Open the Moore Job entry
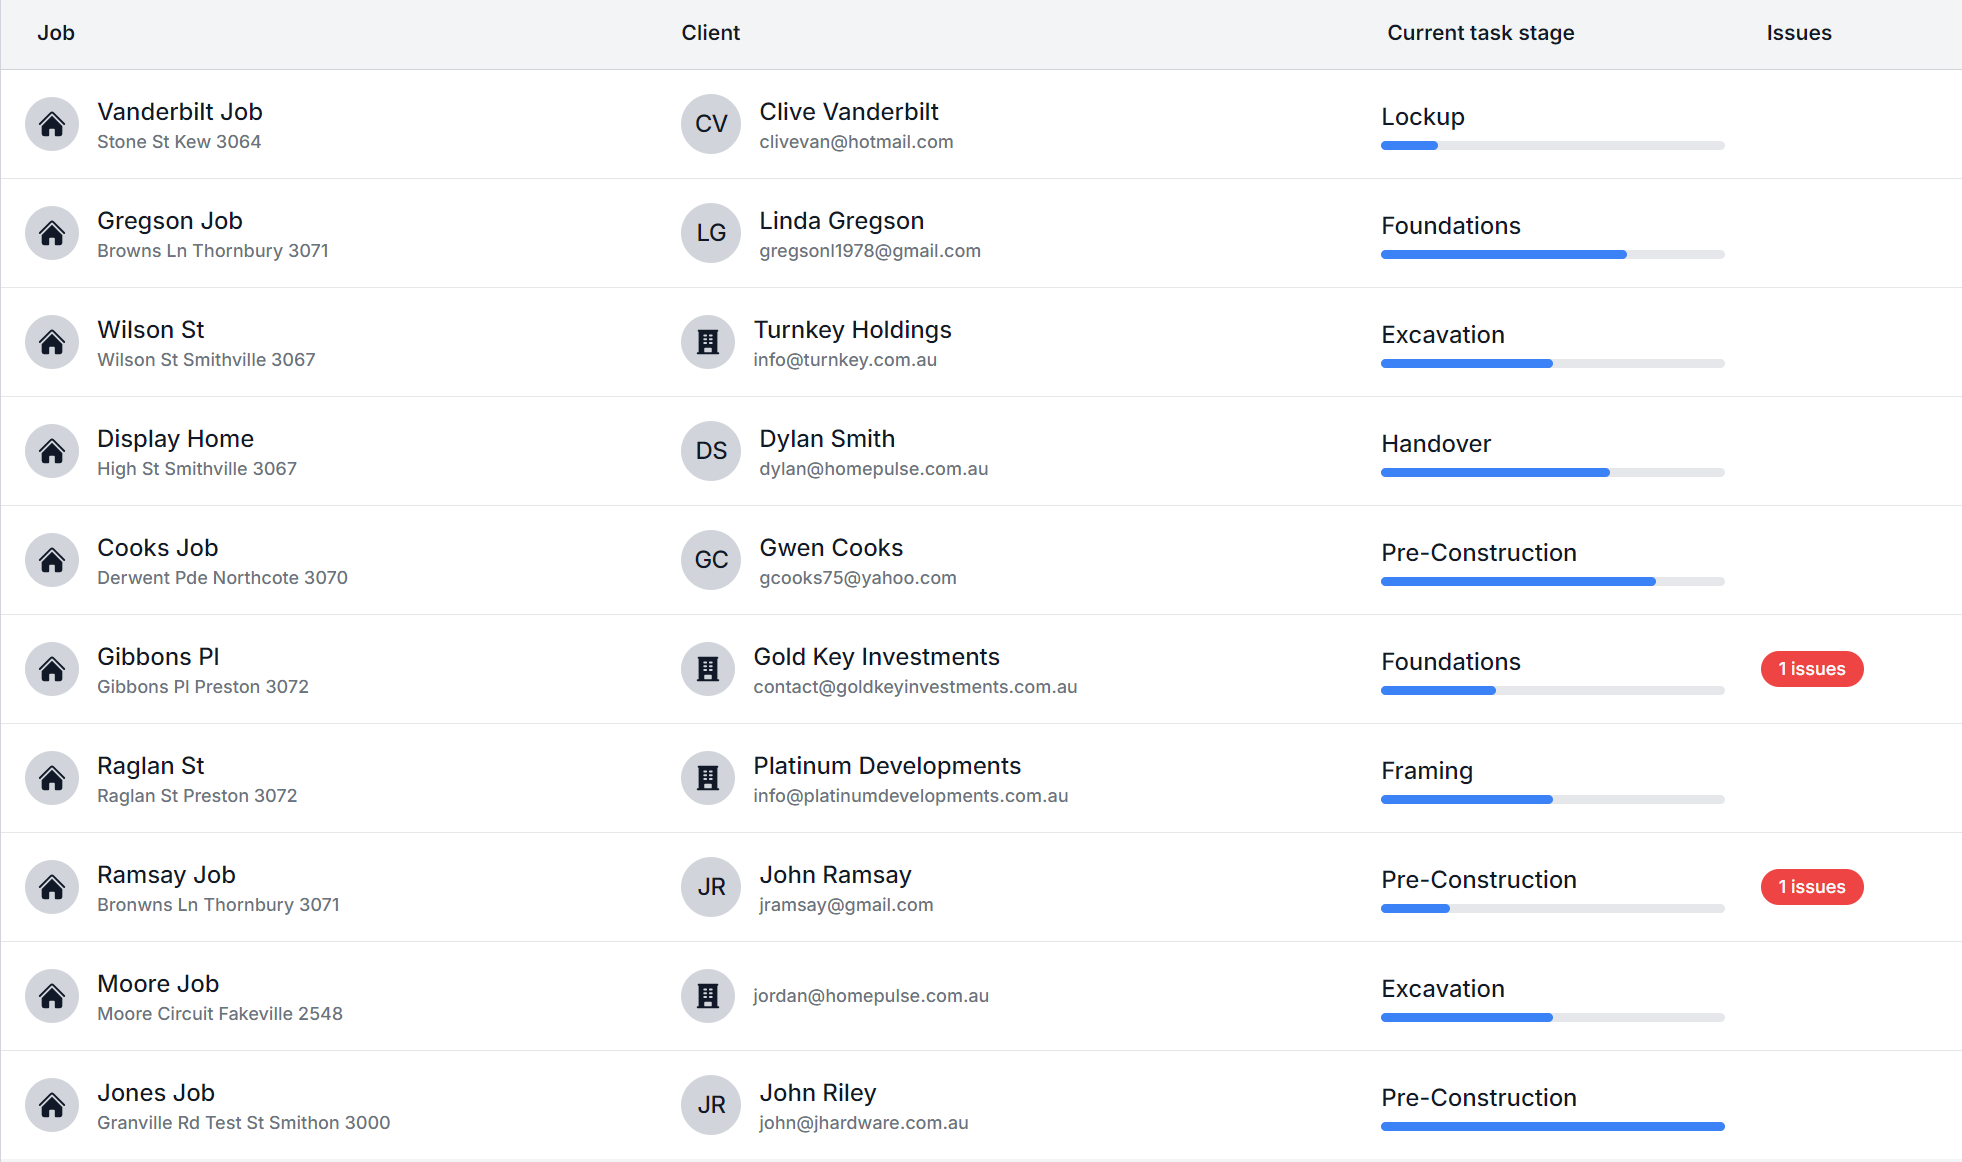 (x=158, y=984)
